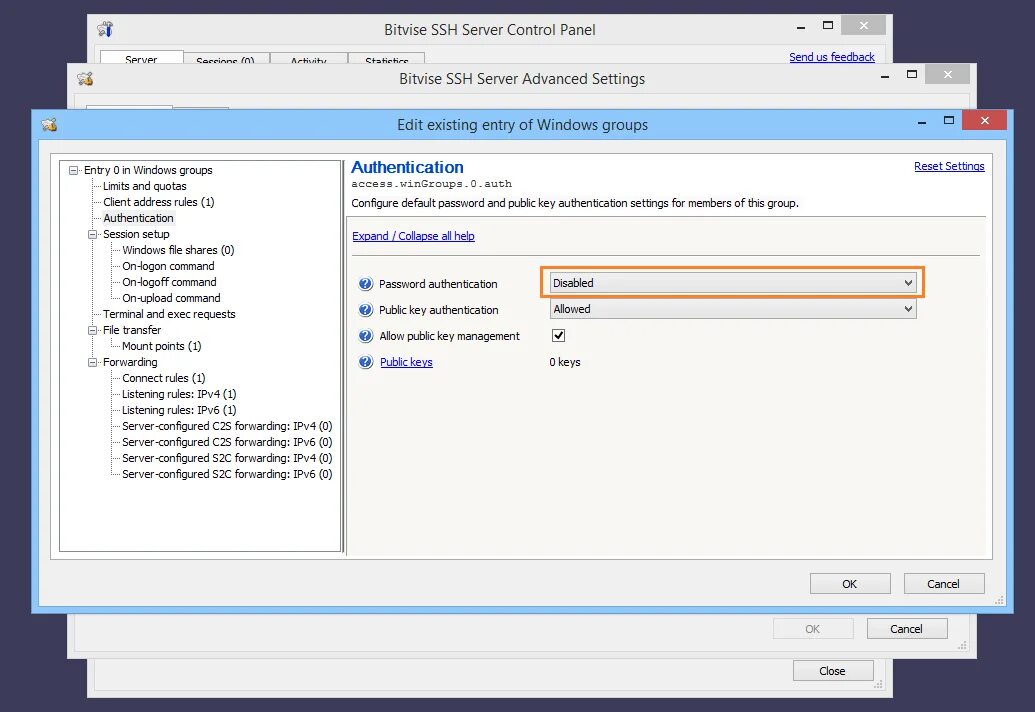This screenshot has height=712, width=1035.
Task: Click Expand / Collapse all help link
Action: coord(413,236)
